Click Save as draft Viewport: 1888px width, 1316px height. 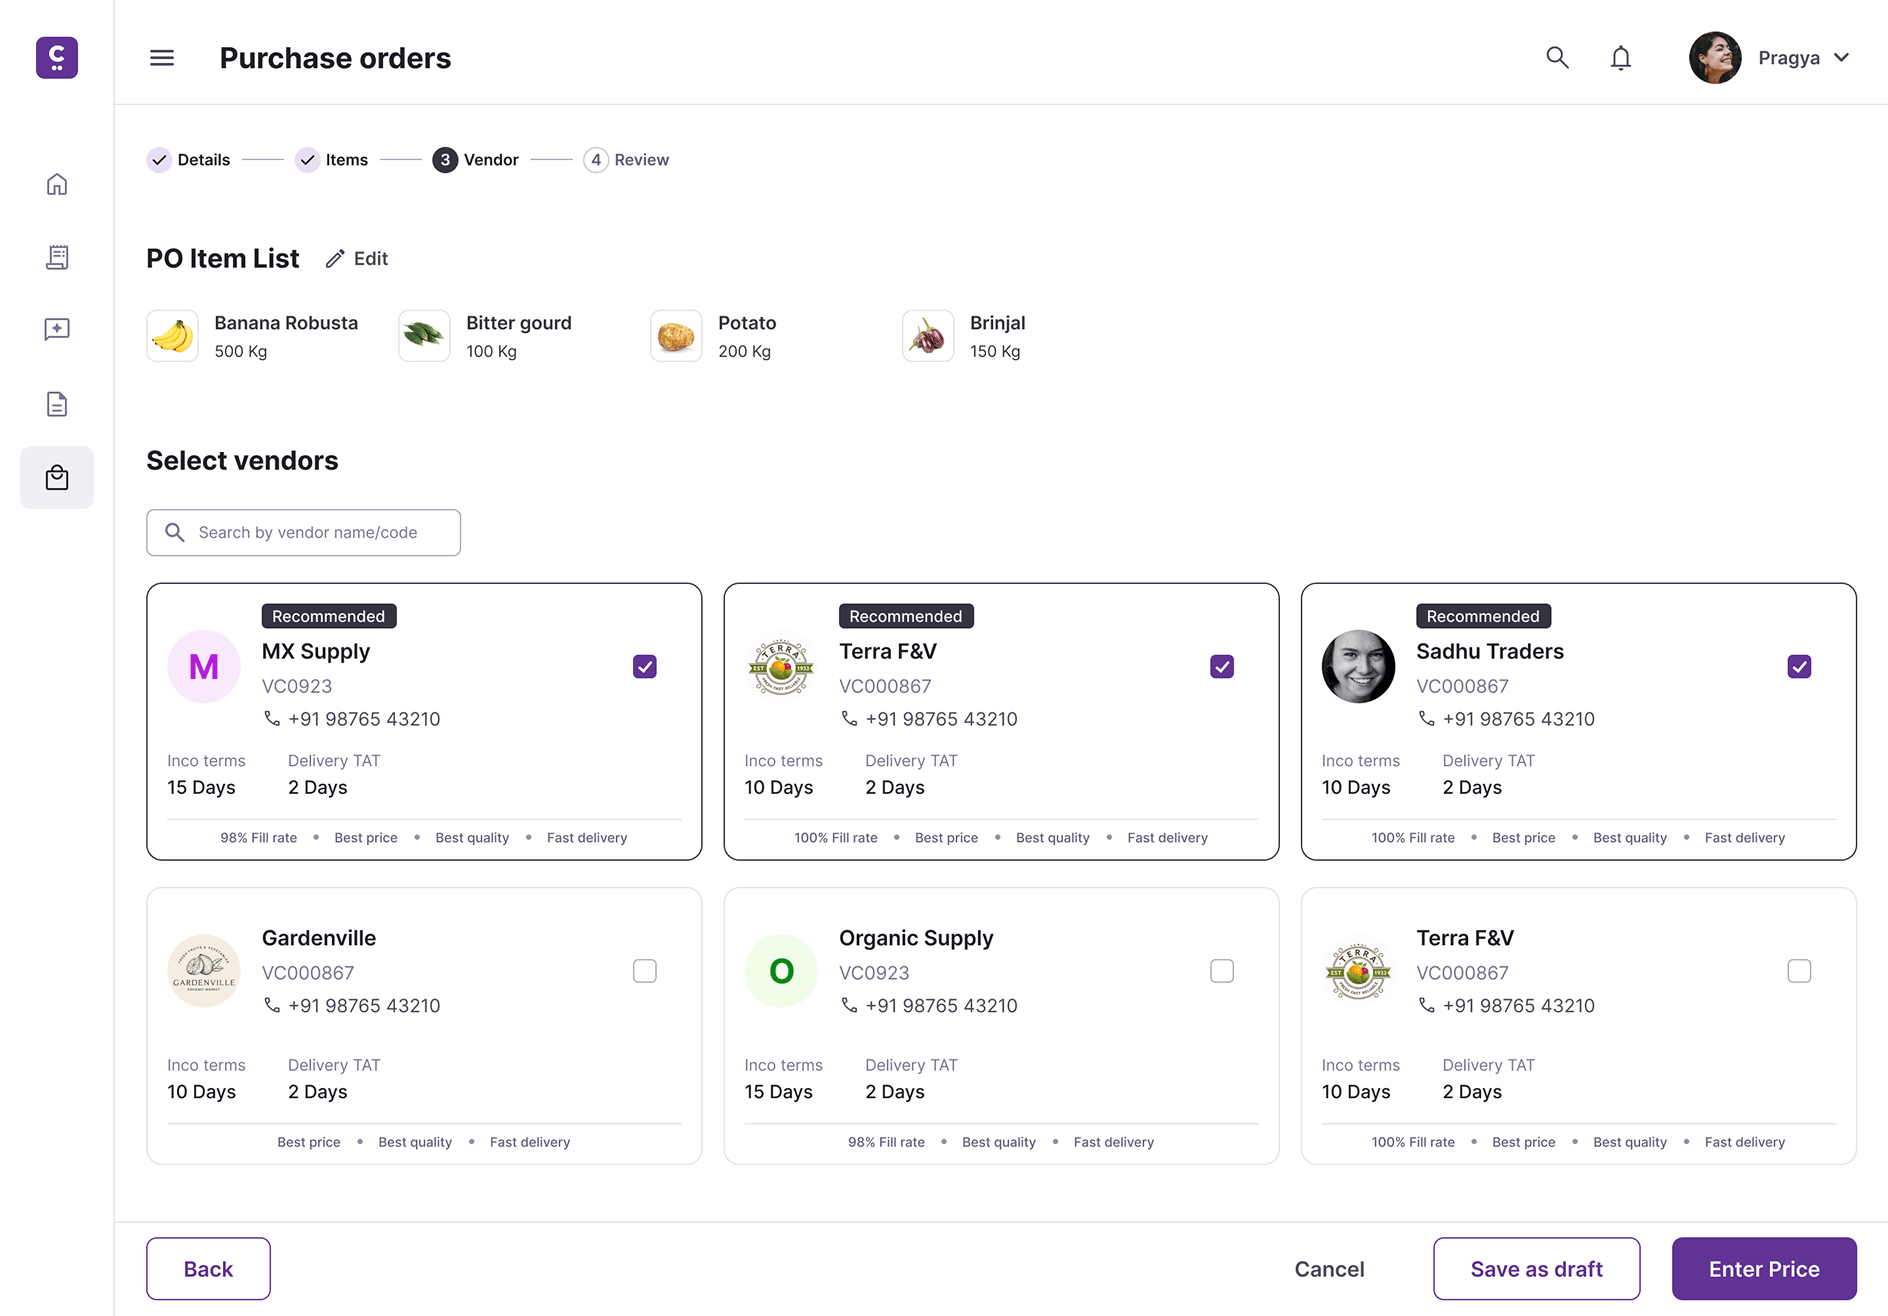1536,1269
